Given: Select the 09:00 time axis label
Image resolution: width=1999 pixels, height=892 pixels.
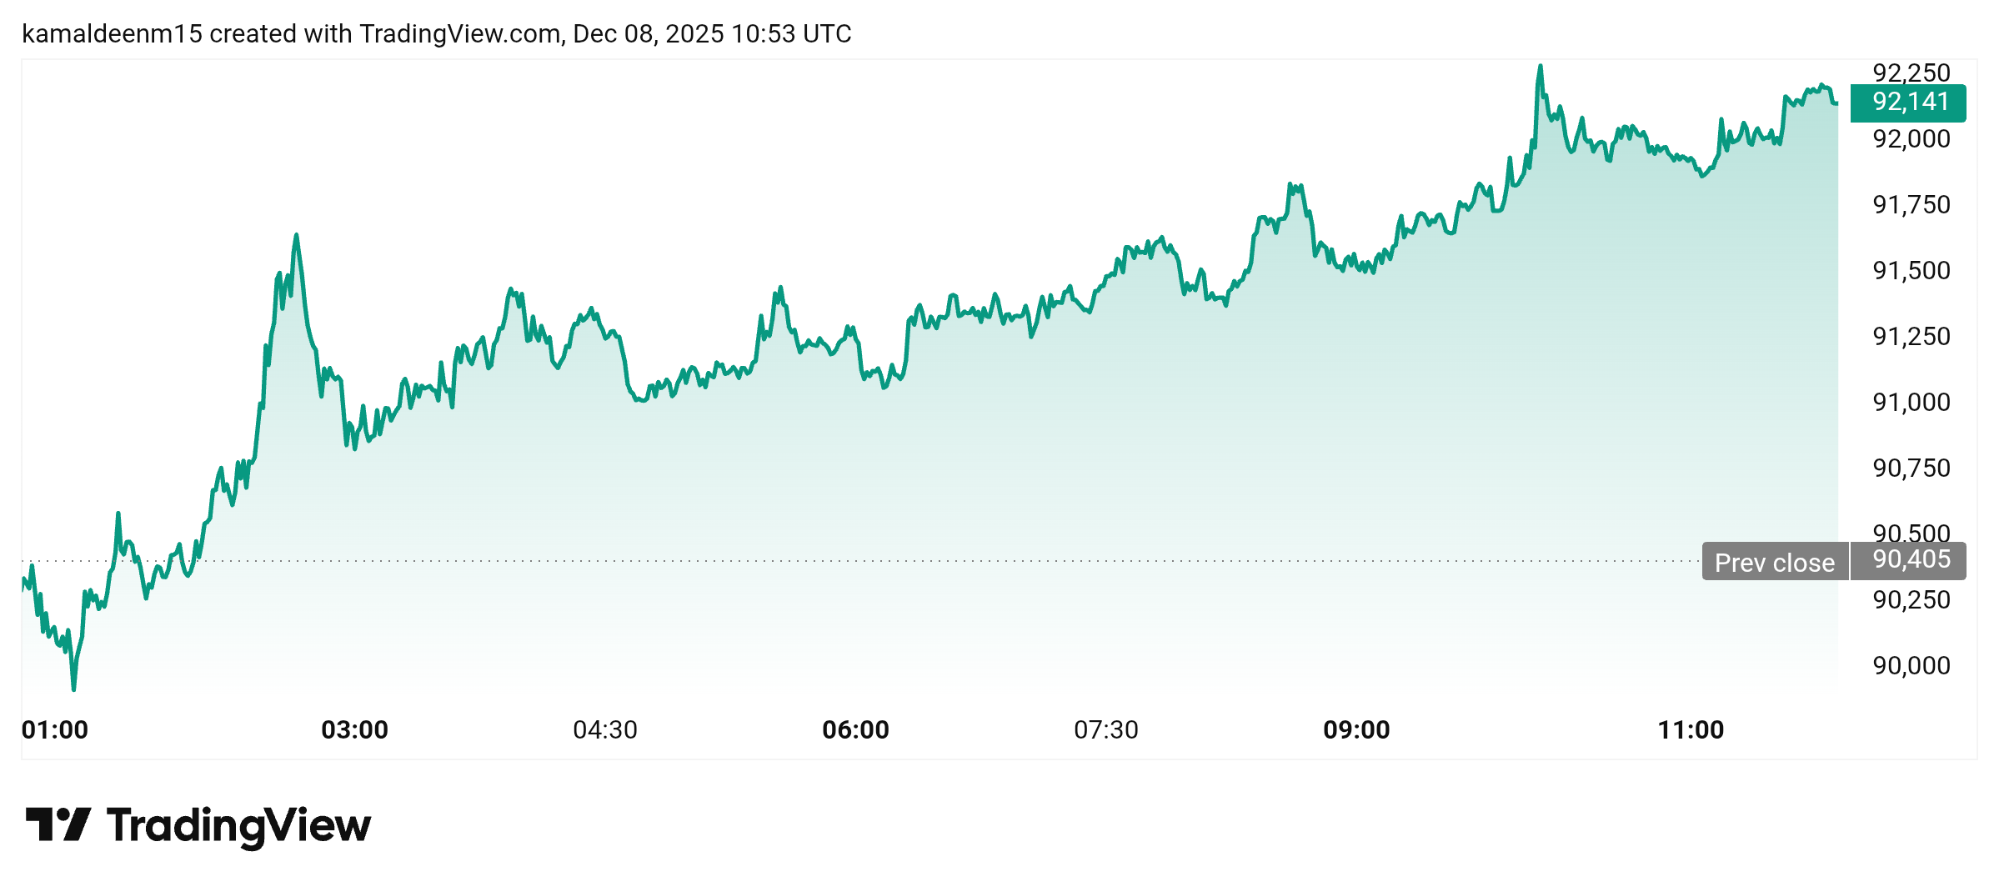Looking at the screenshot, I should (x=1356, y=730).
